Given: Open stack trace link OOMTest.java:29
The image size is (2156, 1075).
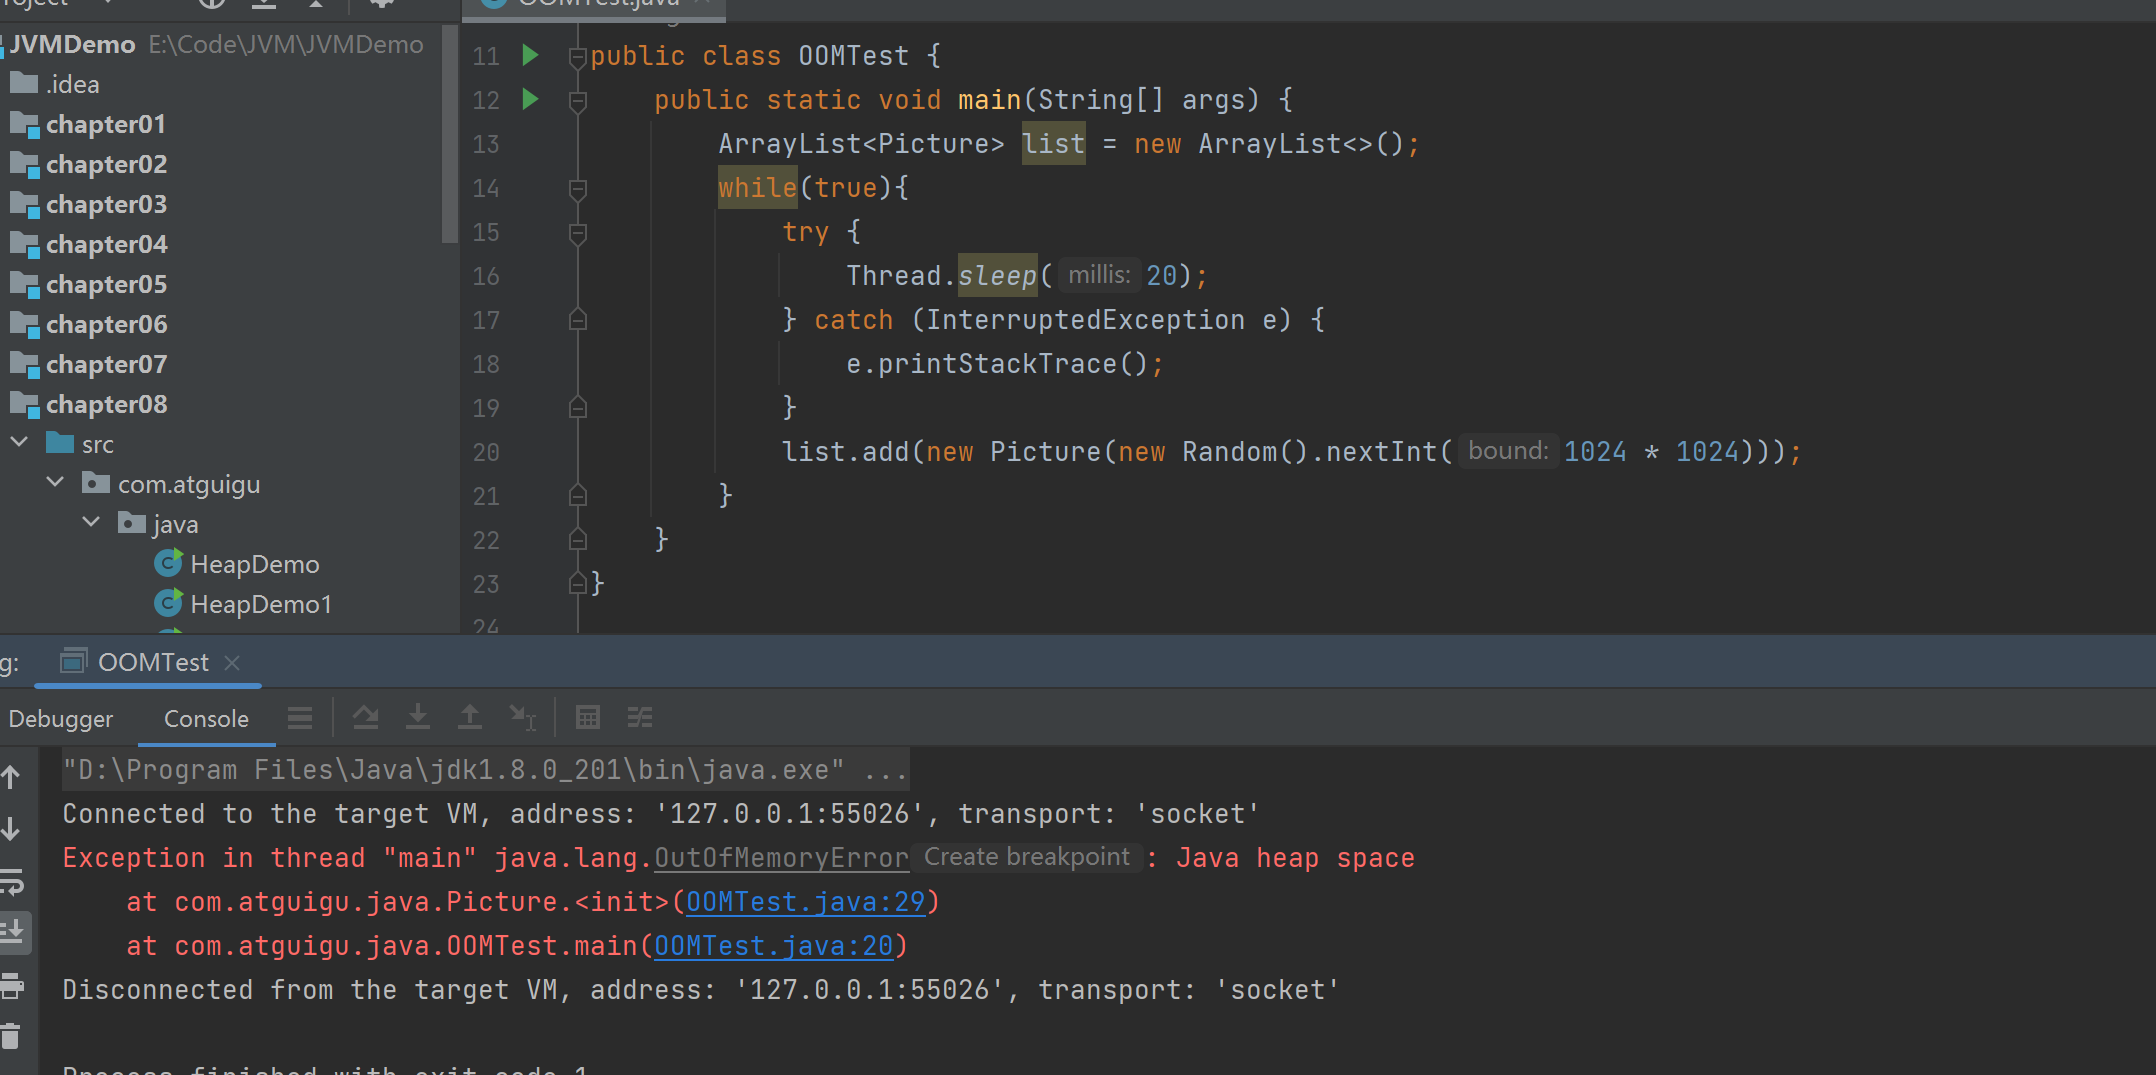Looking at the screenshot, I should pos(805,902).
